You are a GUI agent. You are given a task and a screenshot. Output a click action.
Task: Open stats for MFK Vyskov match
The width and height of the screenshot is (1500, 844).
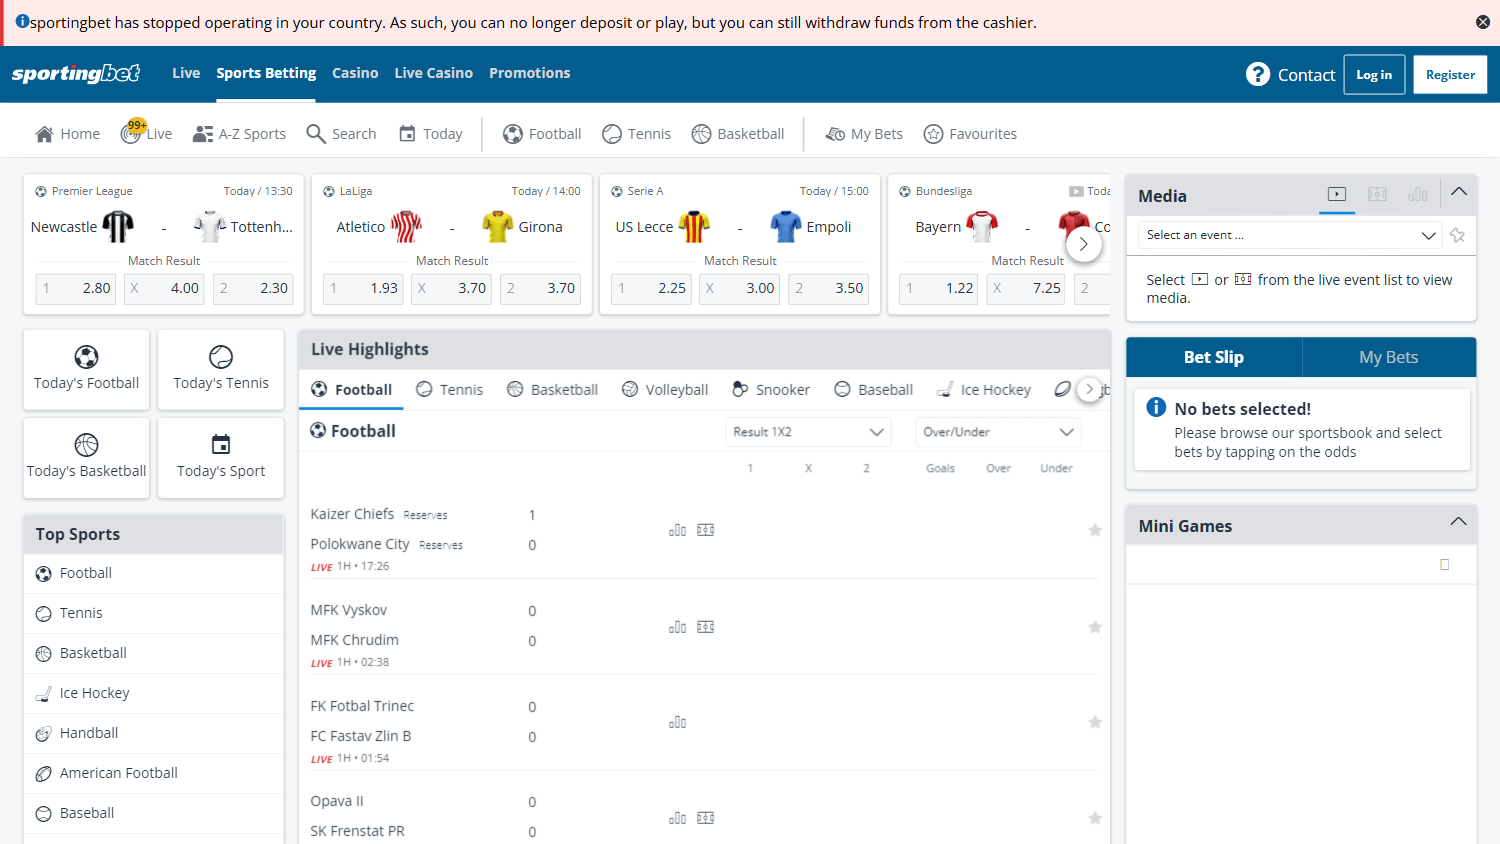tap(677, 627)
